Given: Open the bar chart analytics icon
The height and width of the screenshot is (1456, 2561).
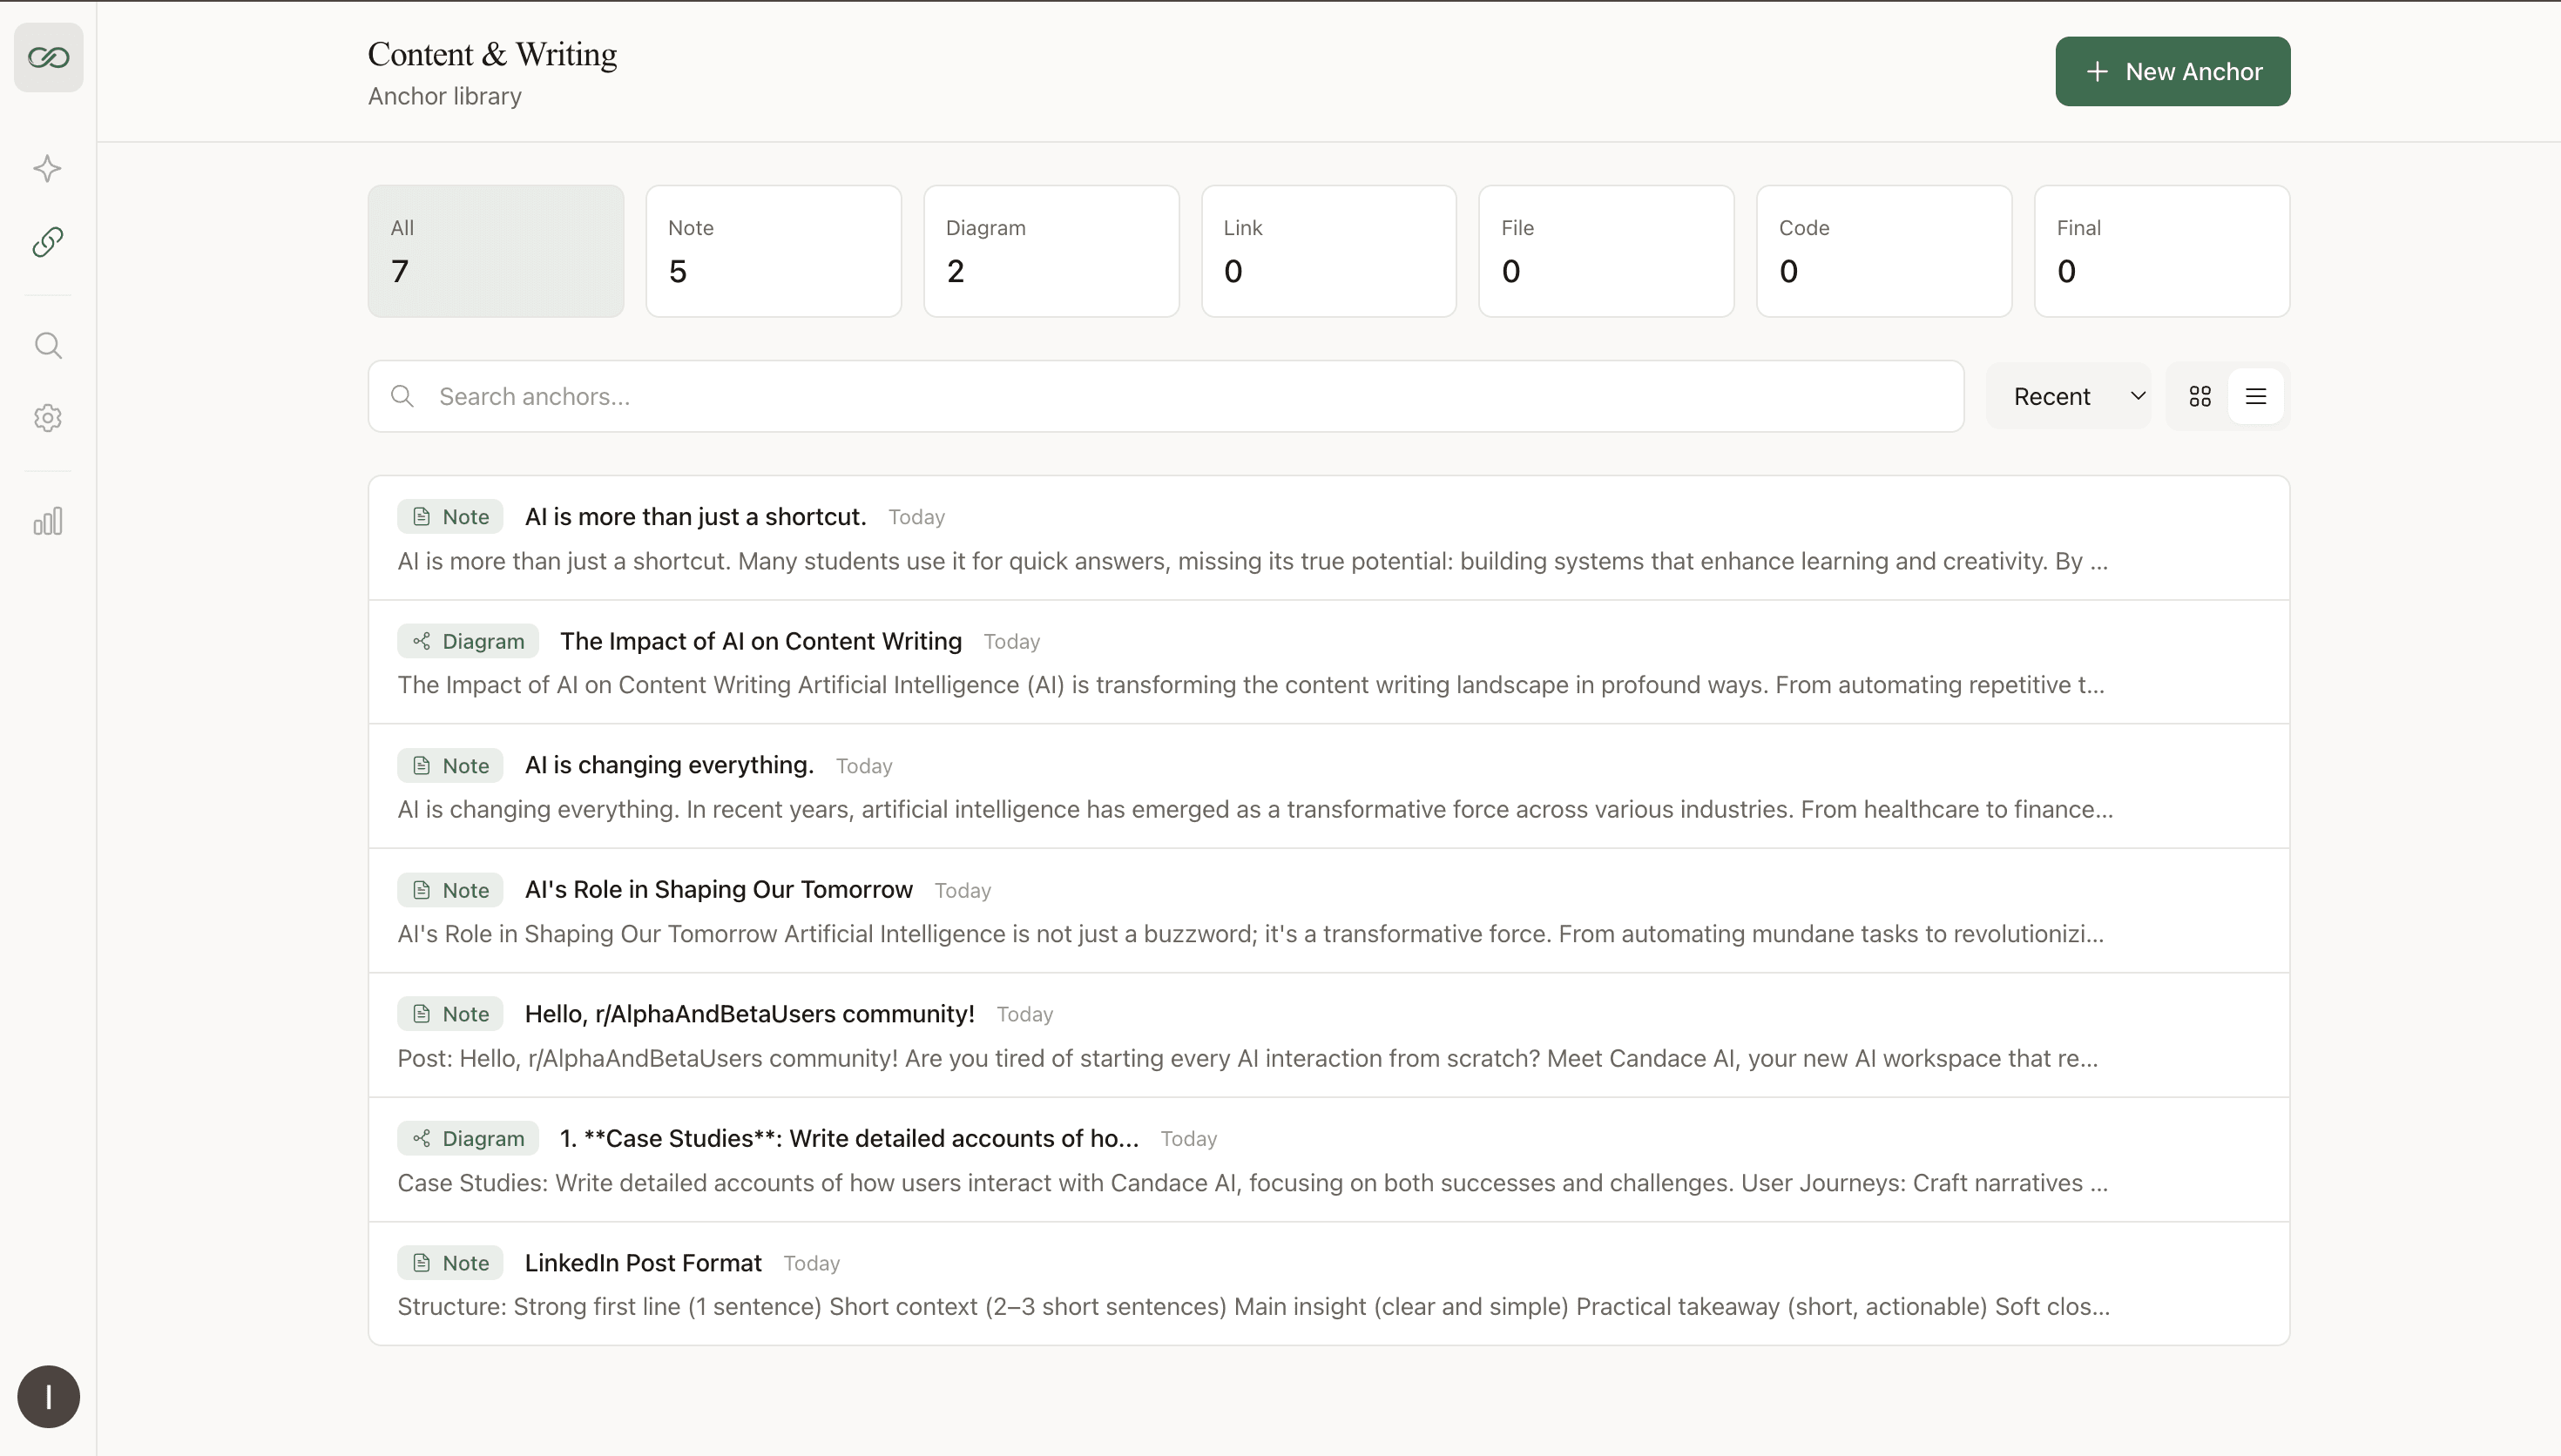Looking at the screenshot, I should pos(48,521).
